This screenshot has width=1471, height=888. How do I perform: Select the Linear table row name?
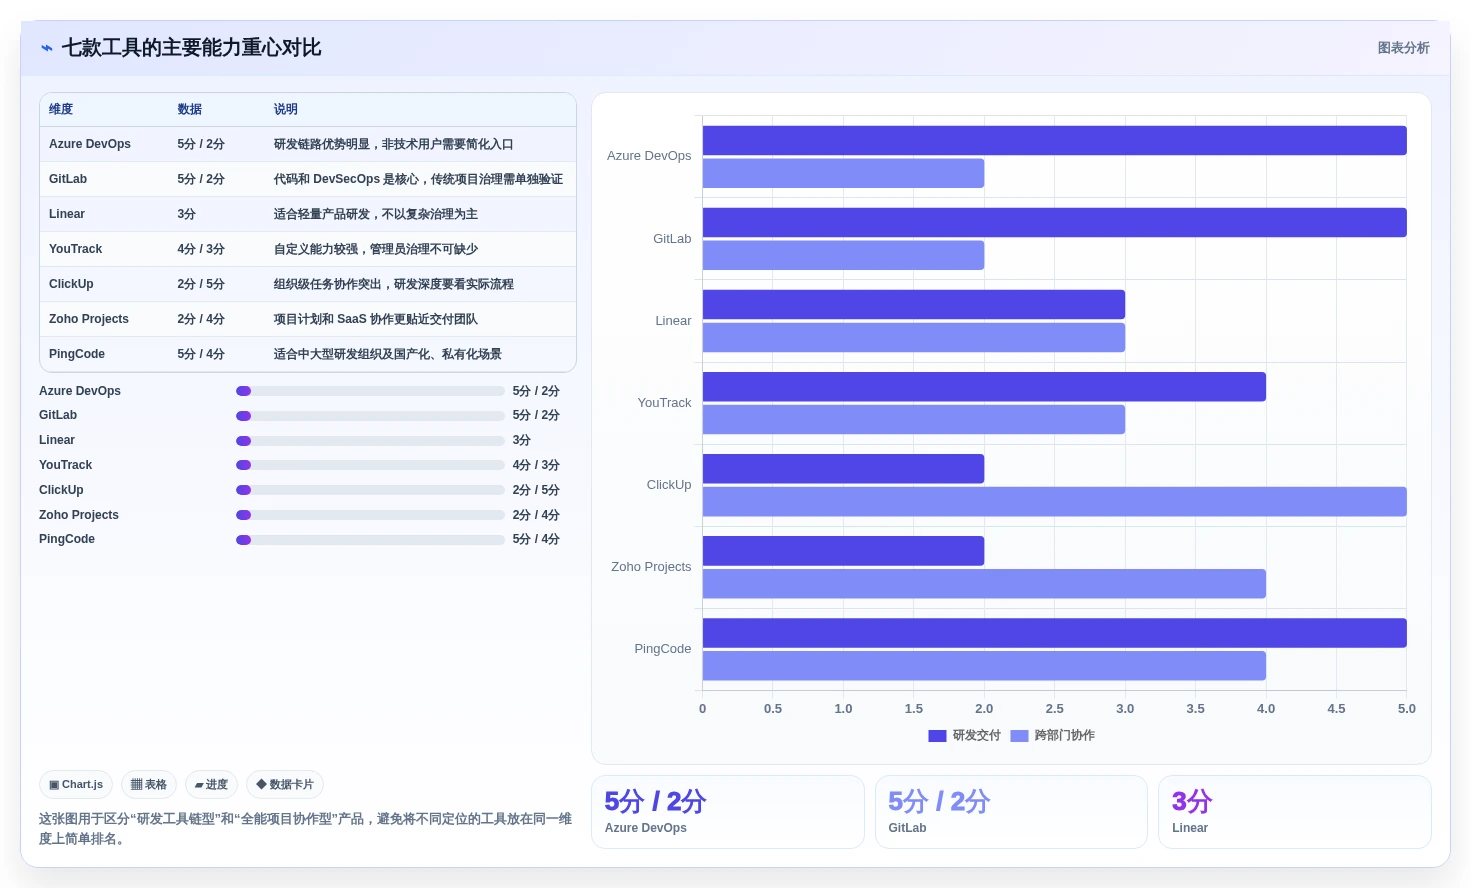coord(67,214)
